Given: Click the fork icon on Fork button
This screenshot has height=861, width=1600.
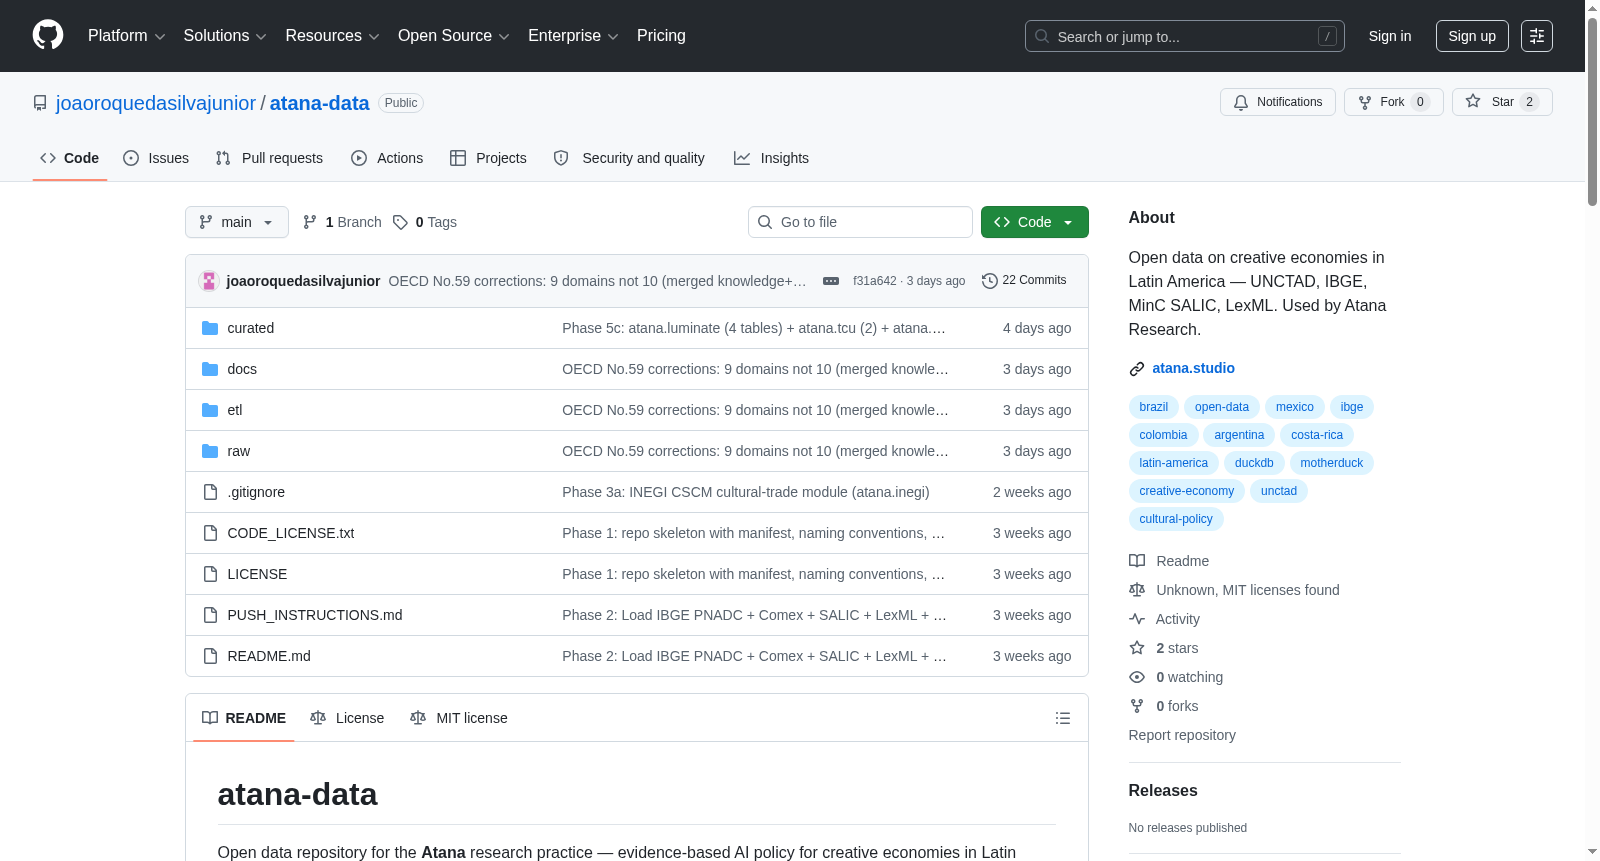Looking at the screenshot, I should coord(1365,102).
